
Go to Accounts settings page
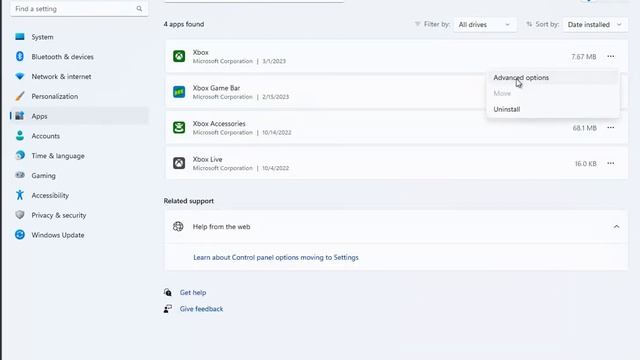pyautogui.click(x=79, y=136)
